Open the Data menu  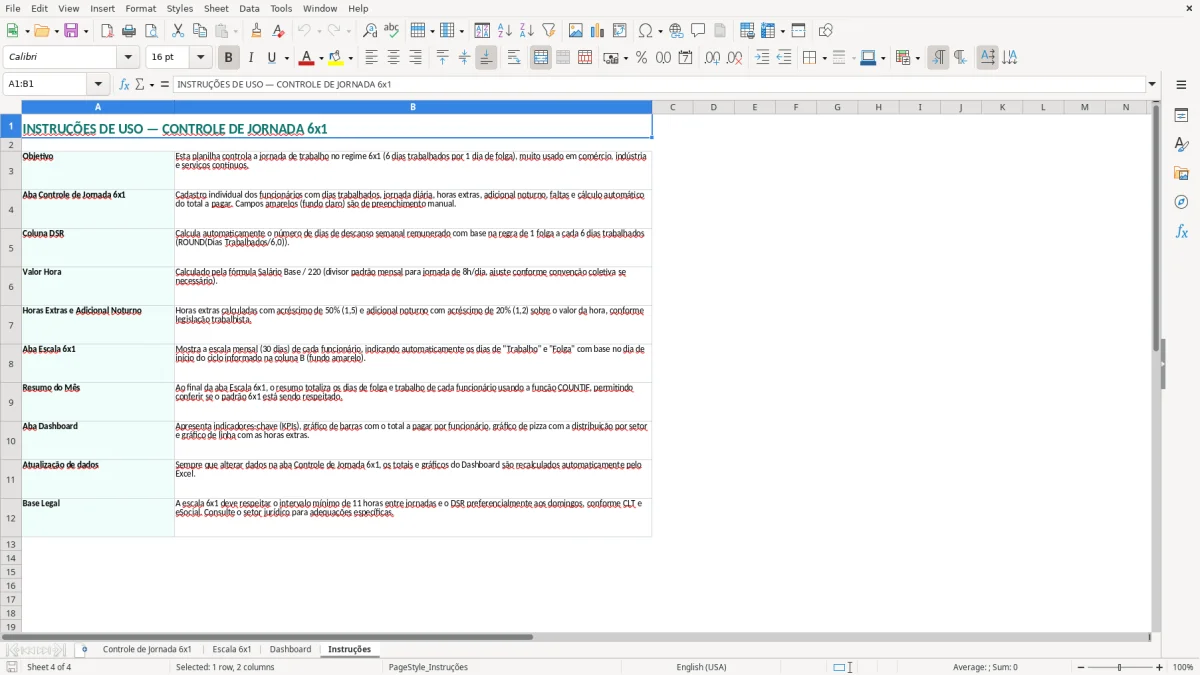pos(249,8)
